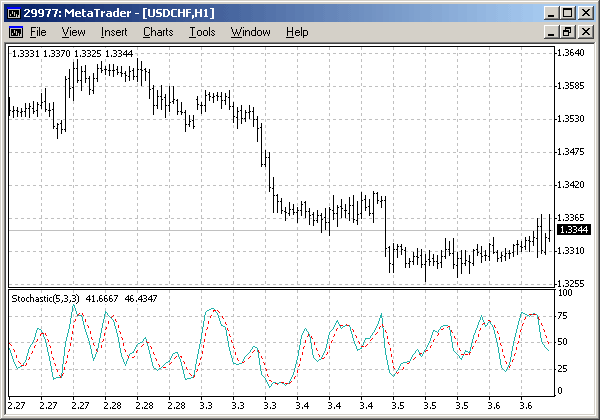Click the 1.3365 price scale label
Viewport: 600px width, 420px height.
pyautogui.click(x=571, y=218)
